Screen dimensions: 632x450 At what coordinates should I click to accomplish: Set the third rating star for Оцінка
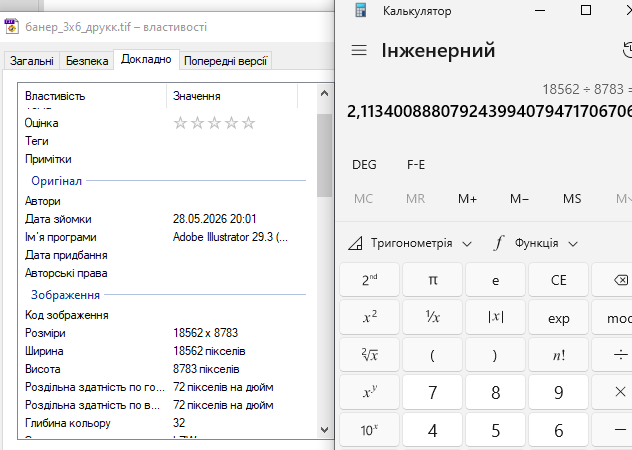[x=214, y=123]
